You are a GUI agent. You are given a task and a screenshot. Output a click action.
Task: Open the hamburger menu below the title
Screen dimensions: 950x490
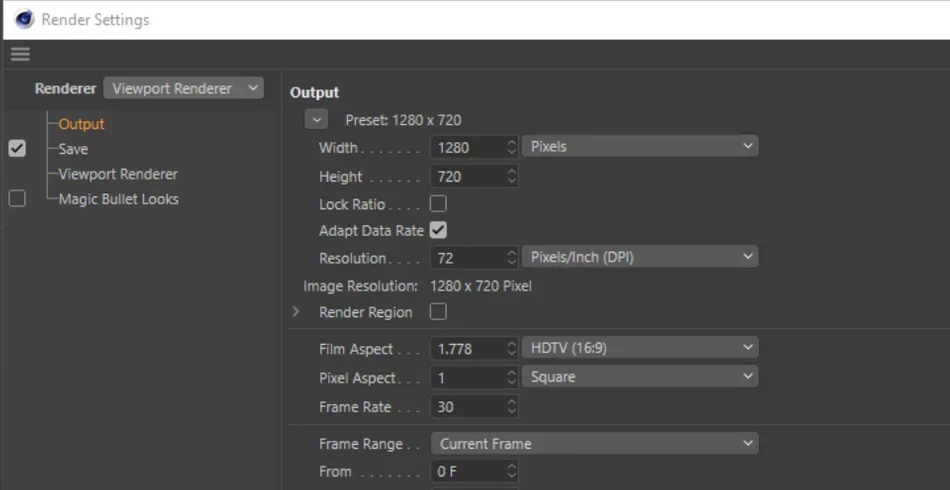[x=20, y=55]
